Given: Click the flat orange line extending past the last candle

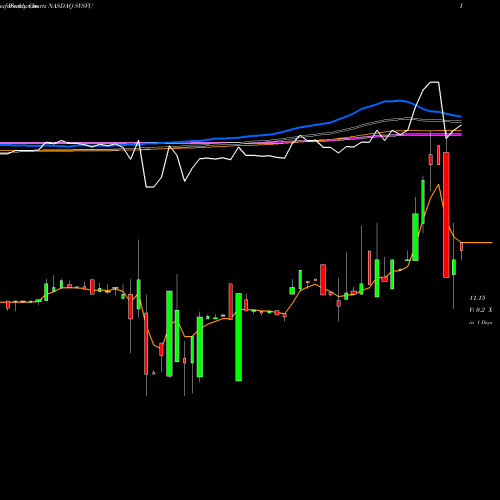Looking at the screenshot, I should point(477,243).
